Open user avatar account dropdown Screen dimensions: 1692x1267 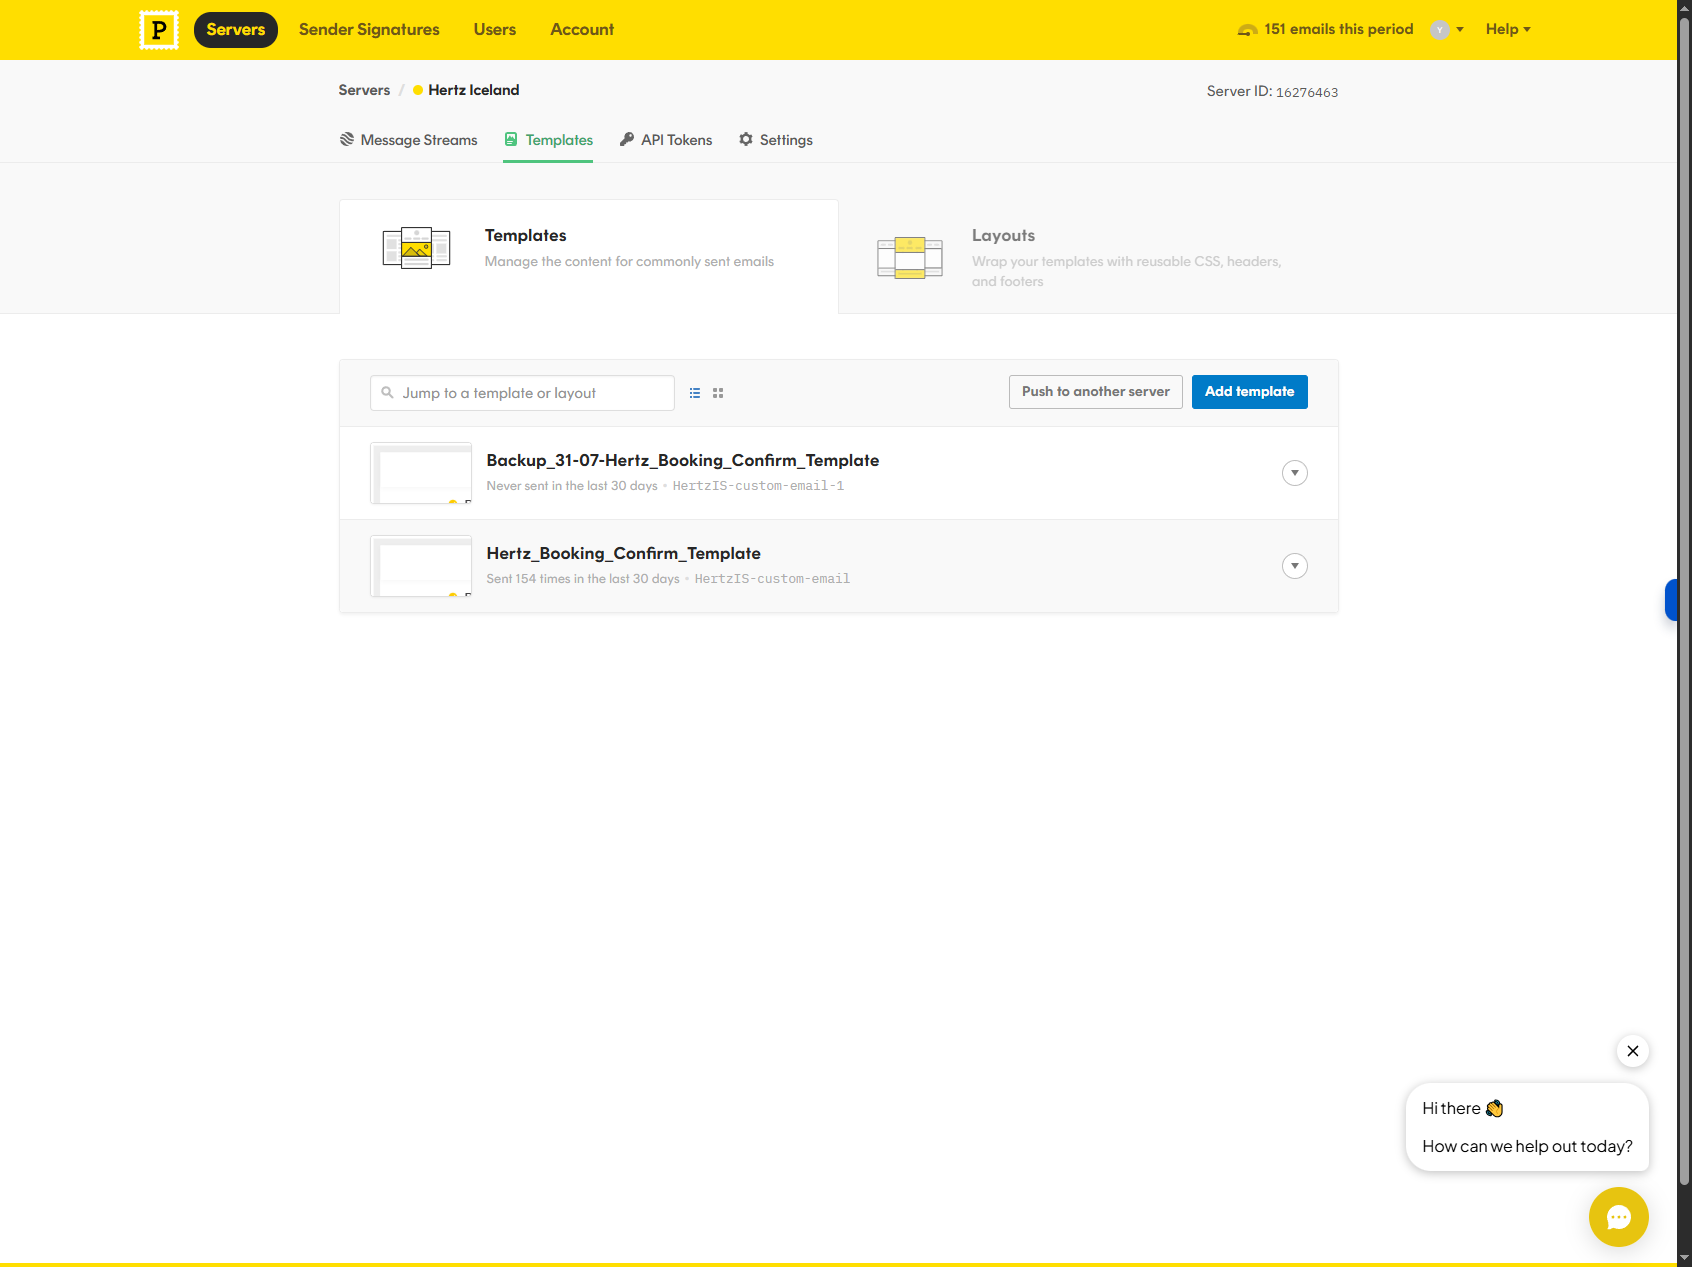(x=1446, y=30)
